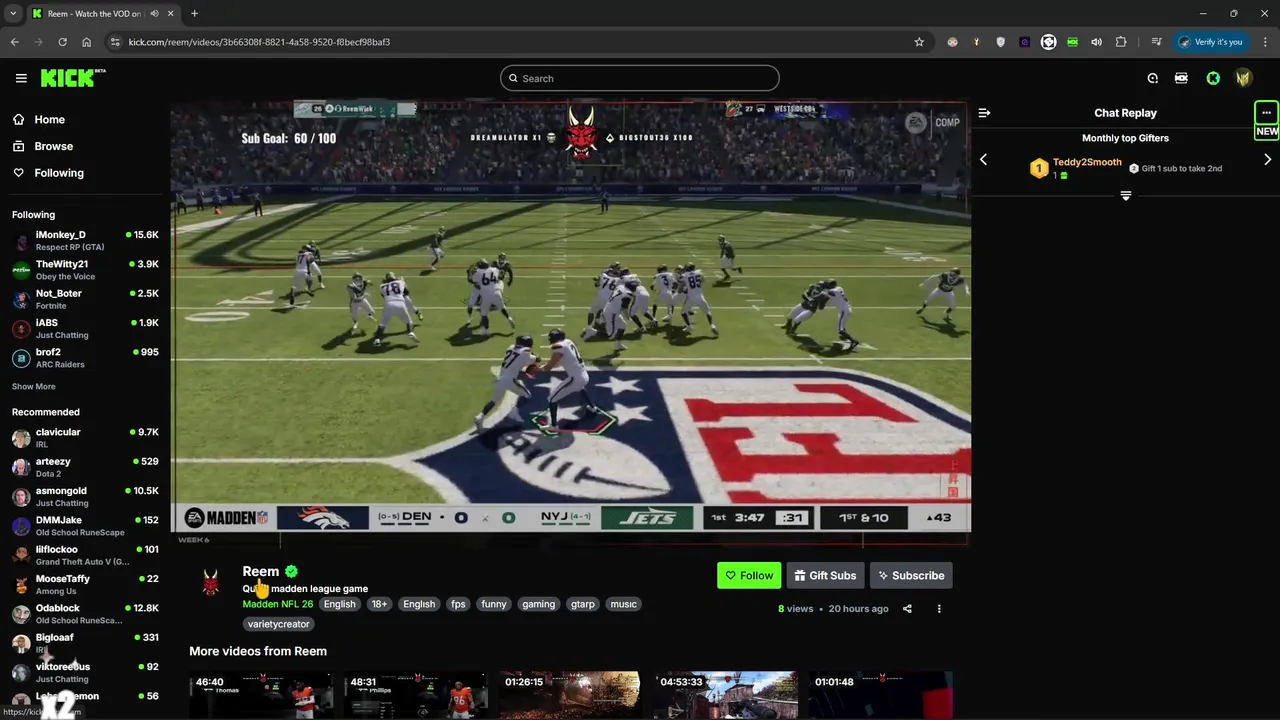Select the fps tag

click(458, 604)
